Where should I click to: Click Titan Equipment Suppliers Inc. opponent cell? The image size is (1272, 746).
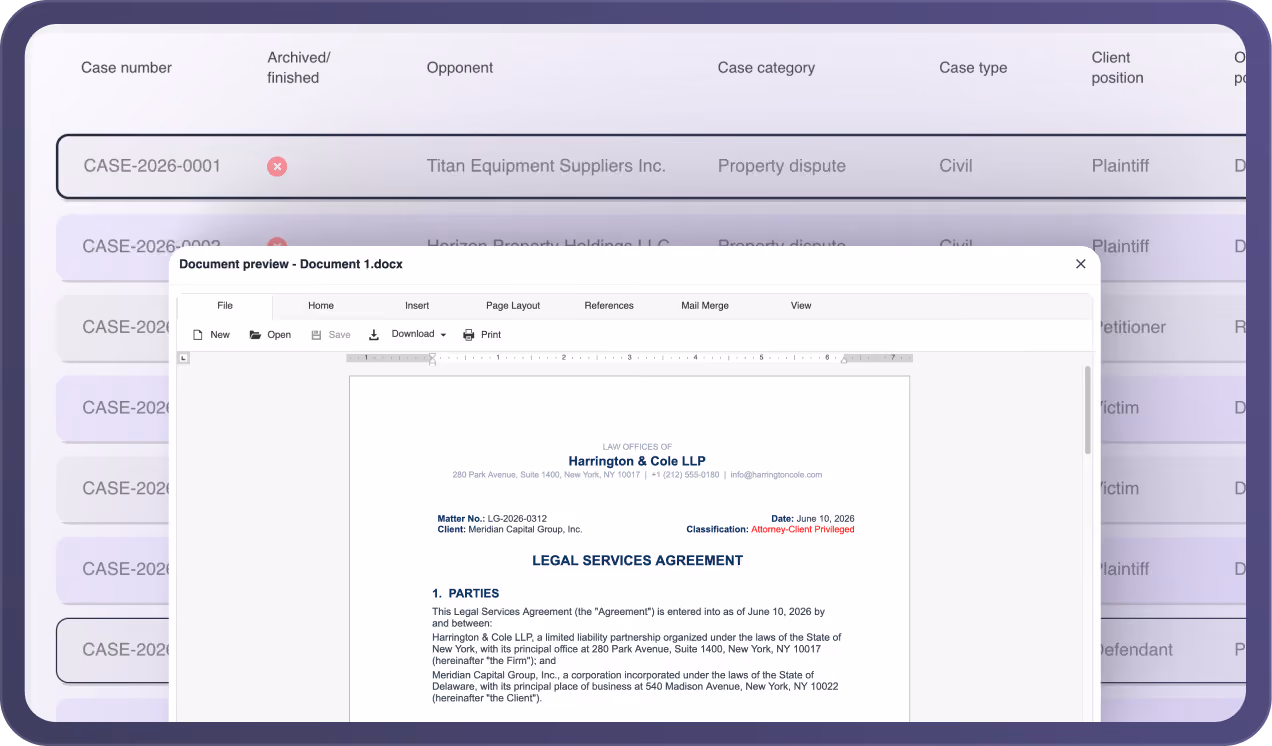click(x=546, y=166)
